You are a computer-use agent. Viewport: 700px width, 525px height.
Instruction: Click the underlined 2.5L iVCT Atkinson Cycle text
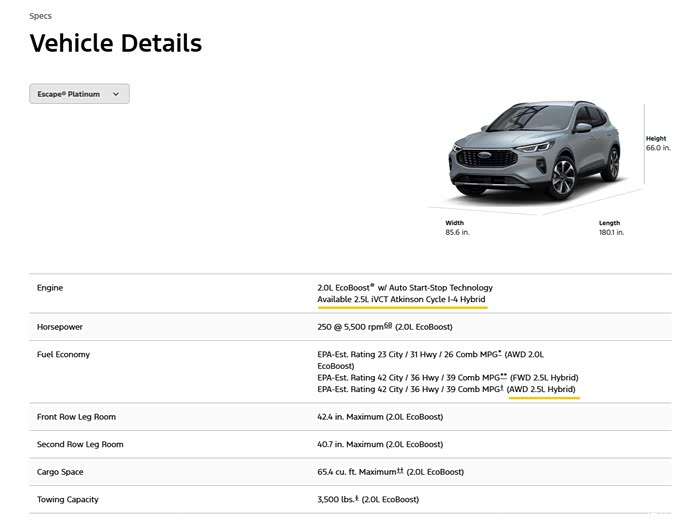coord(402,300)
